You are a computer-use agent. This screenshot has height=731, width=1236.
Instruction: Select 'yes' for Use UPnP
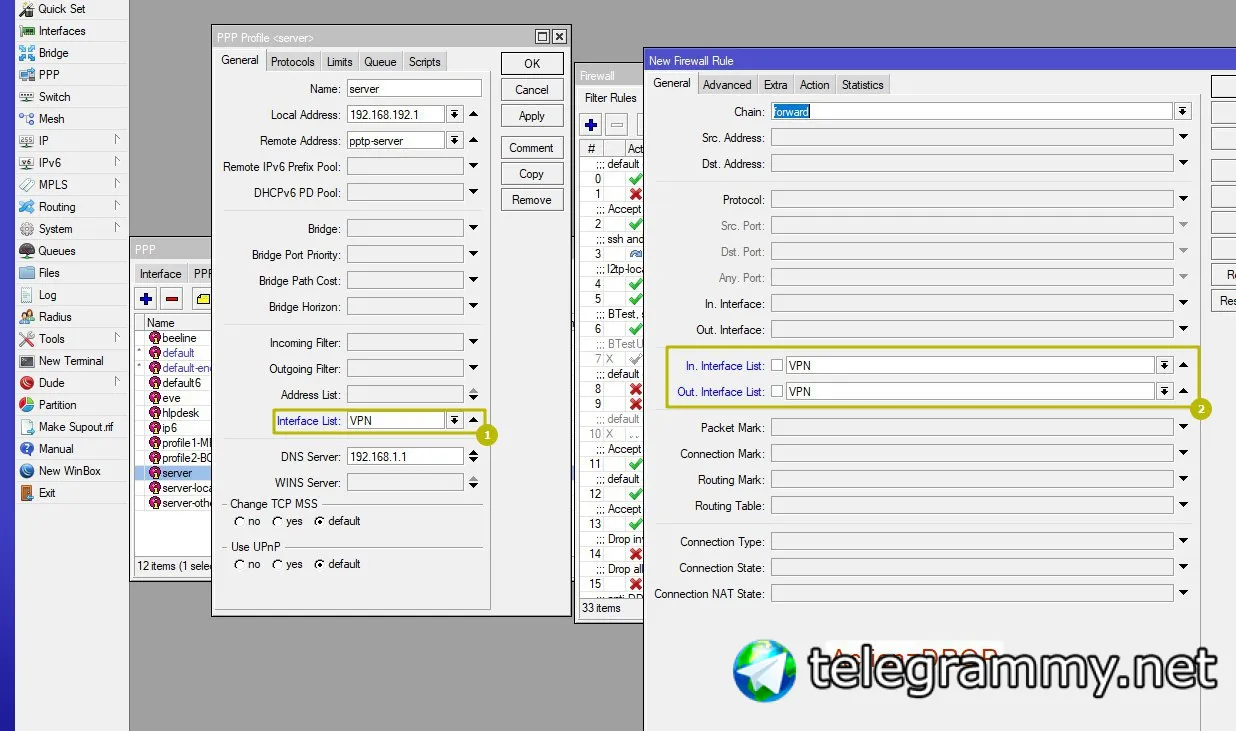(x=278, y=565)
